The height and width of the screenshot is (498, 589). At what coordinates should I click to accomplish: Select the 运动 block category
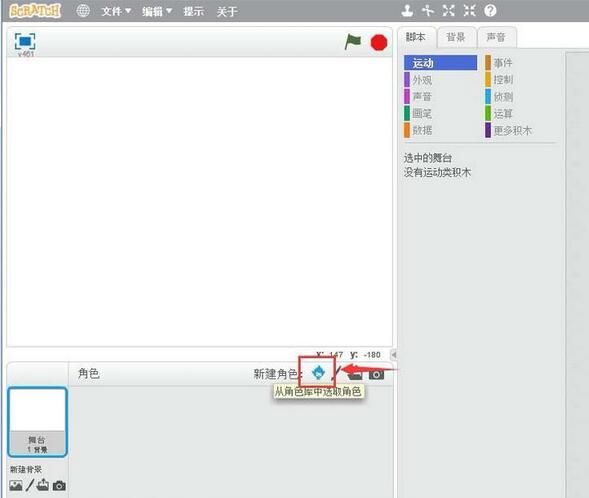(x=440, y=63)
